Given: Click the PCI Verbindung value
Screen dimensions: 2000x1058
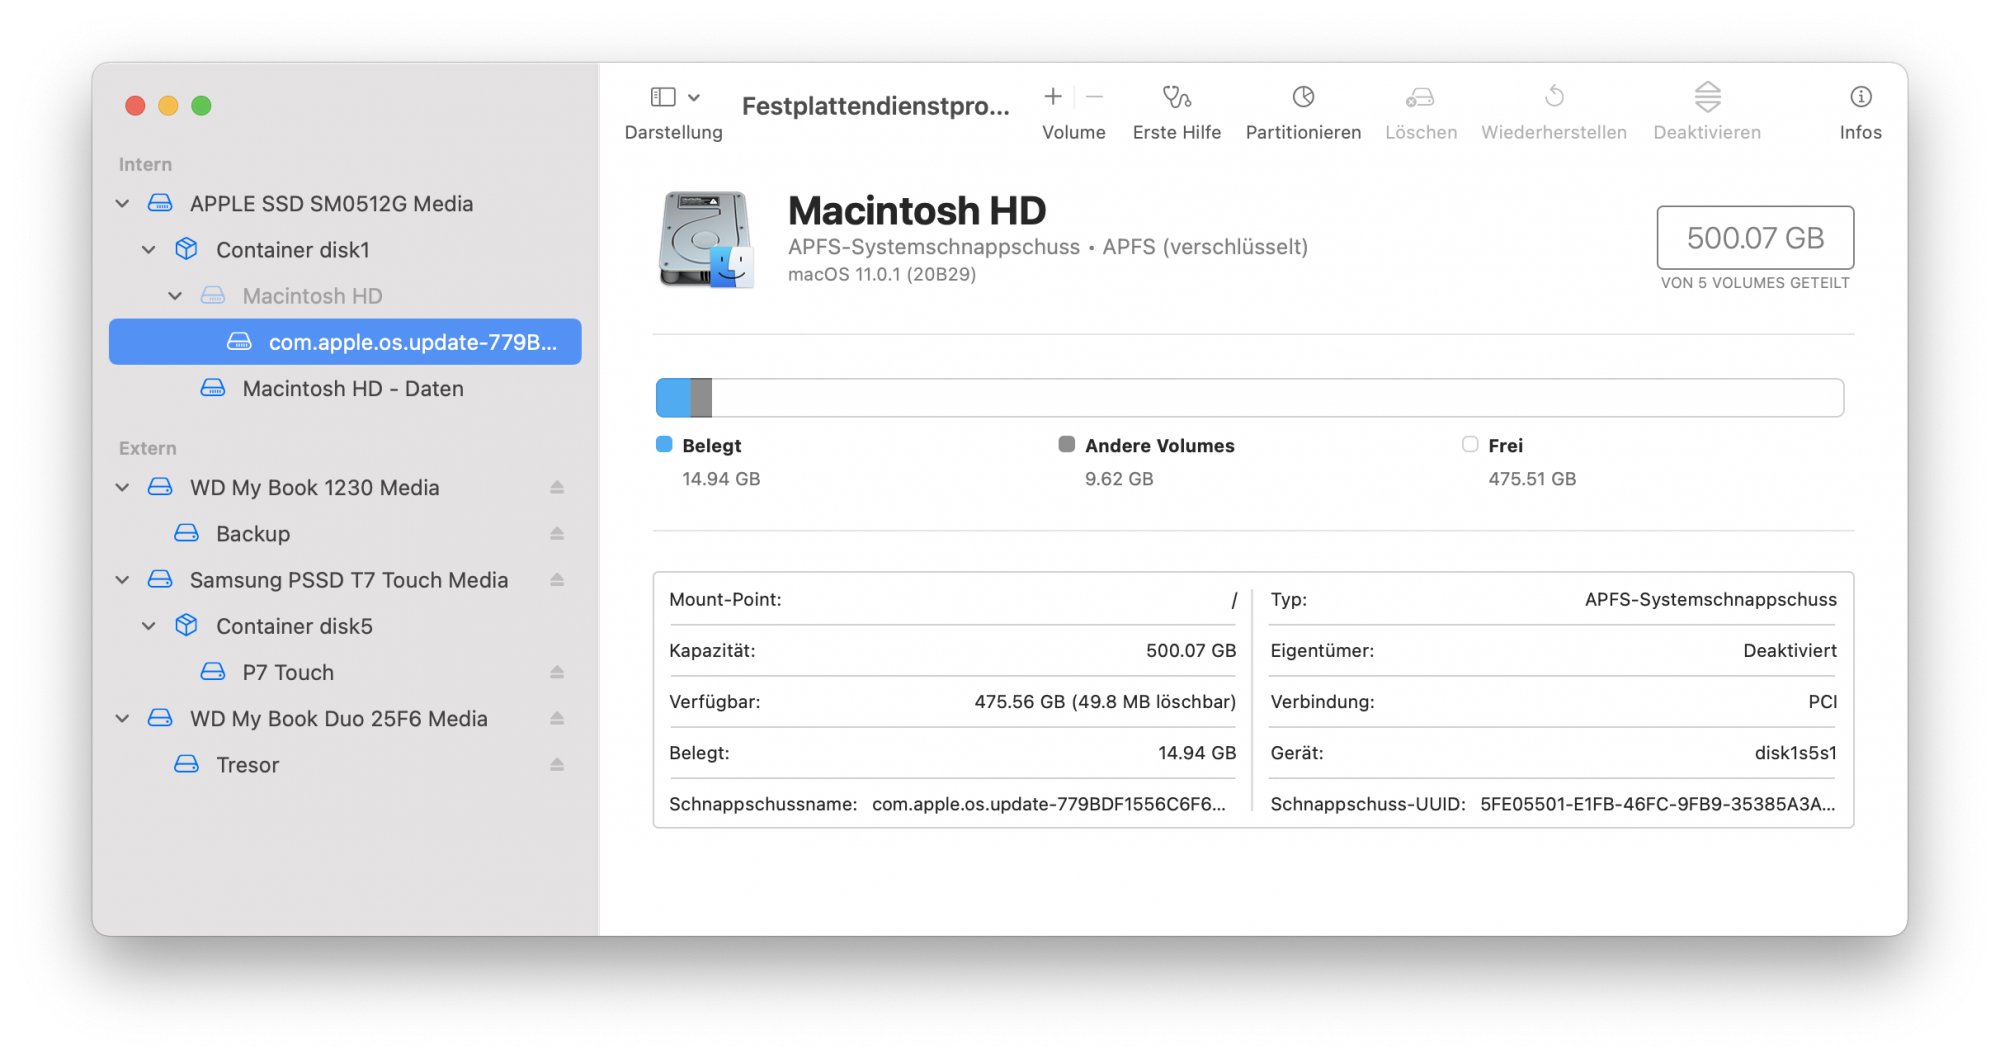Looking at the screenshot, I should (x=1822, y=703).
